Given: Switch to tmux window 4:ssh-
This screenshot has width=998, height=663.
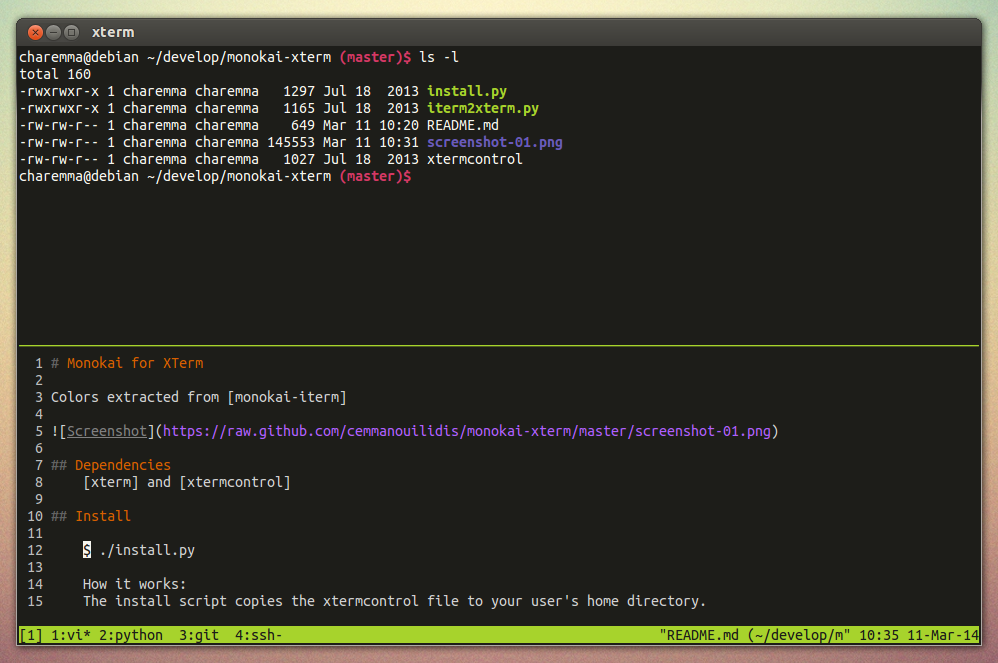Looking at the screenshot, I should coord(258,635).
